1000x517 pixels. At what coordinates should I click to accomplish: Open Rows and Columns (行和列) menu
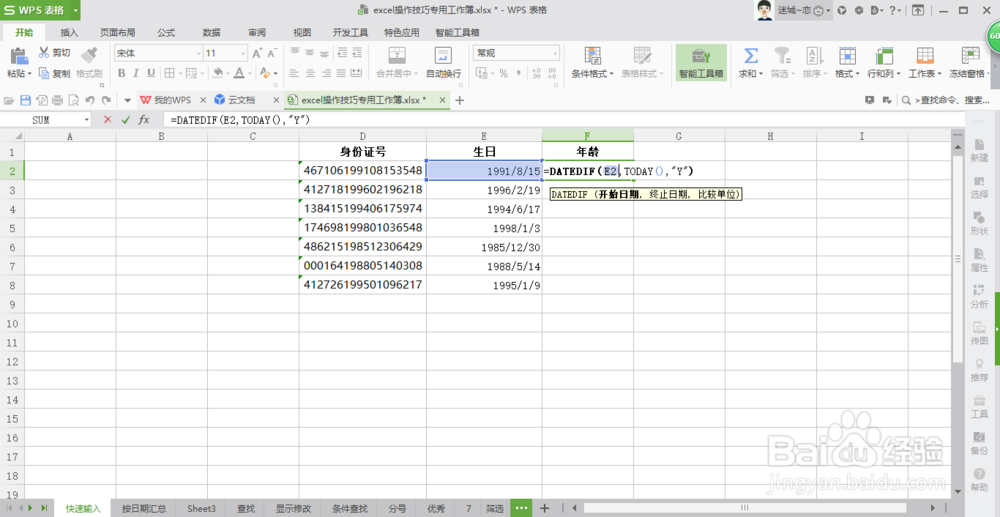[884, 62]
